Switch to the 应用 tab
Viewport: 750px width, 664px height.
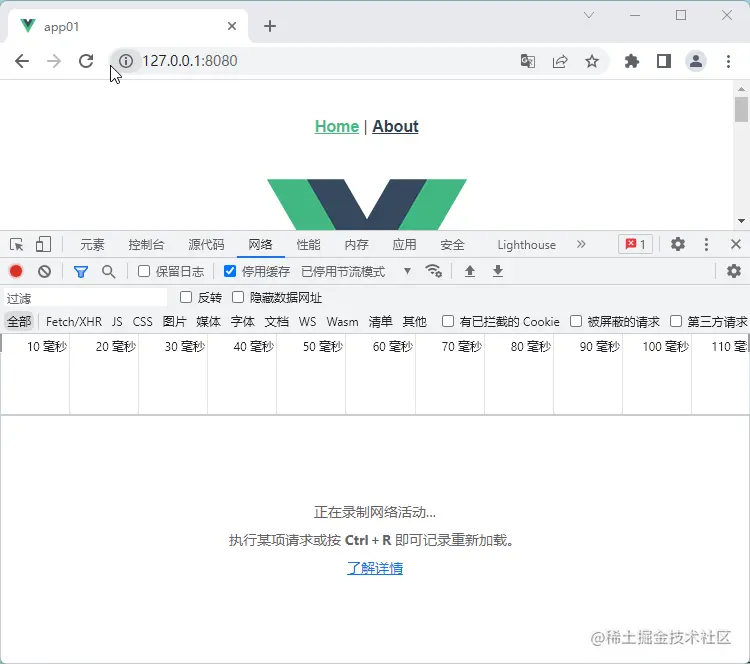404,244
